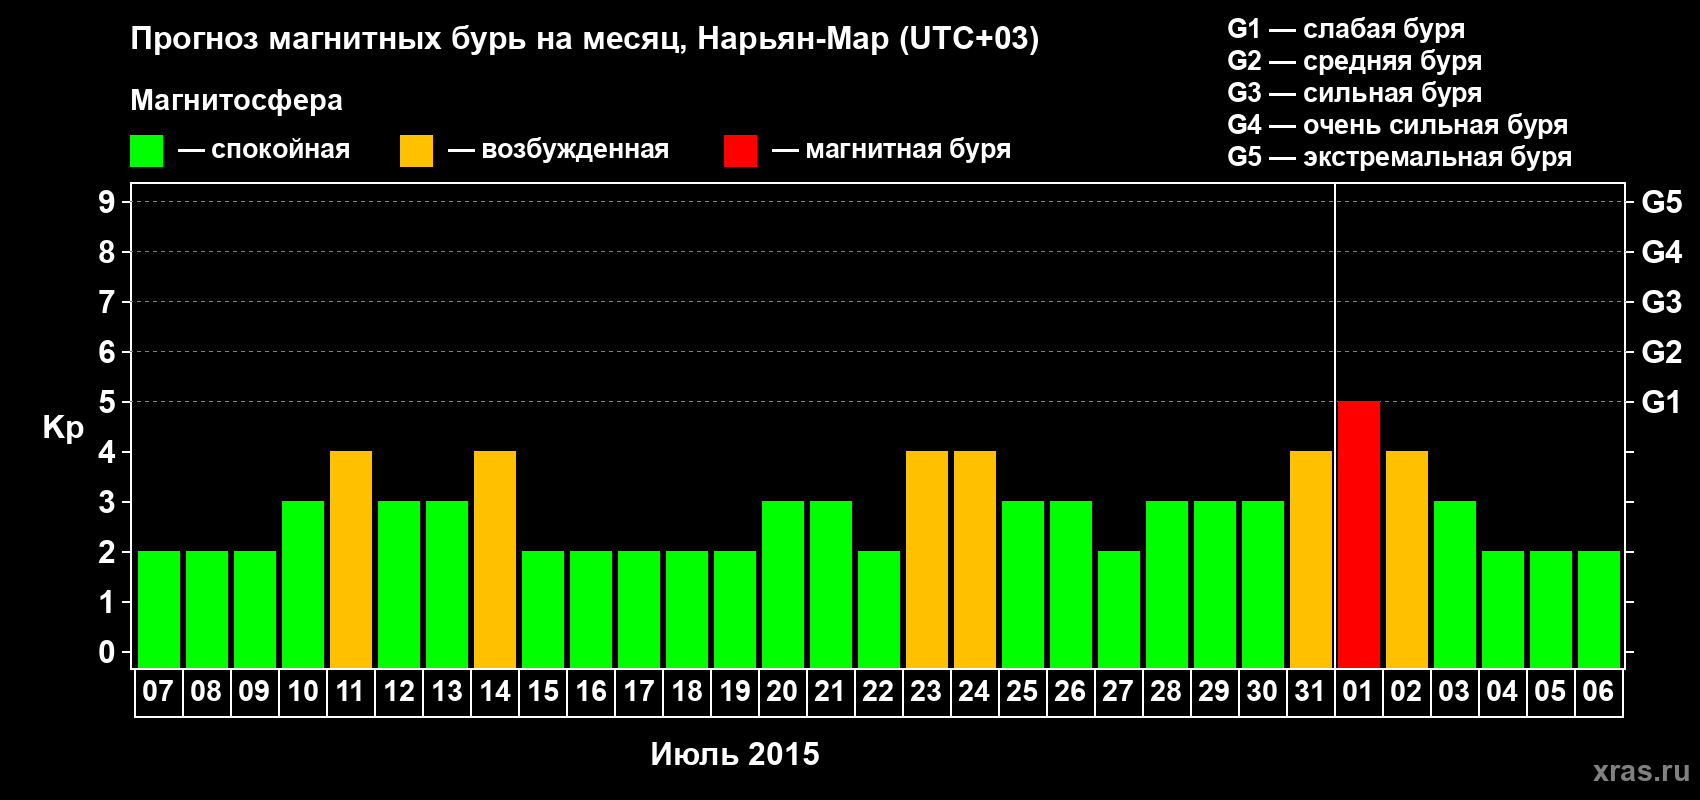This screenshot has width=1700, height=800.
Task: Click the orange bar above date 24
Action: pyautogui.click(x=975, y=560)
